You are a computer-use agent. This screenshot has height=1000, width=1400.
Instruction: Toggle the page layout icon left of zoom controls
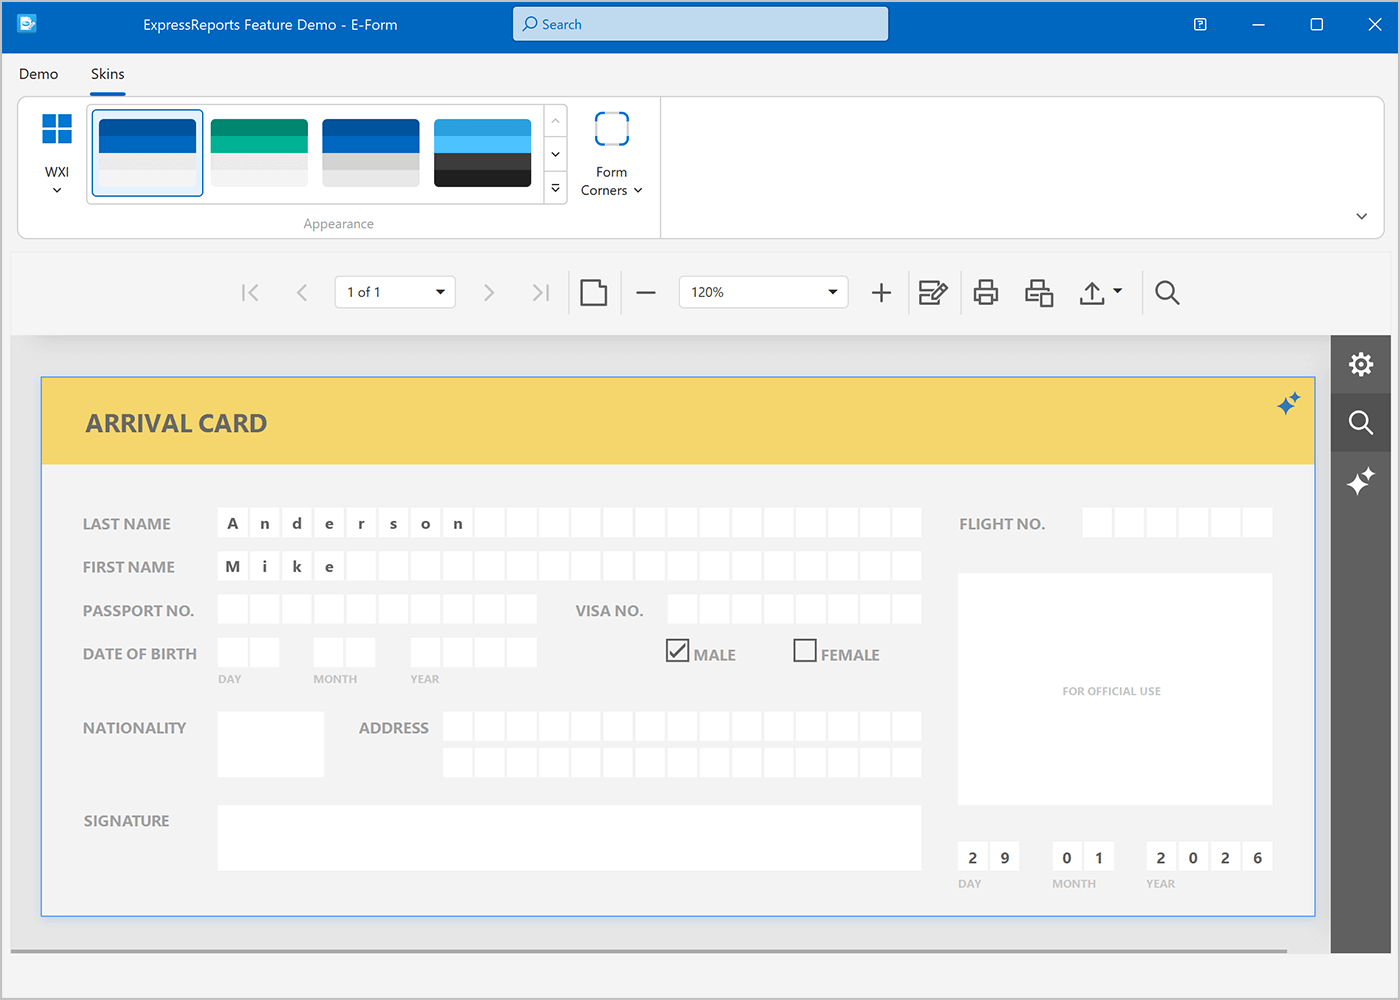(594, 292)
